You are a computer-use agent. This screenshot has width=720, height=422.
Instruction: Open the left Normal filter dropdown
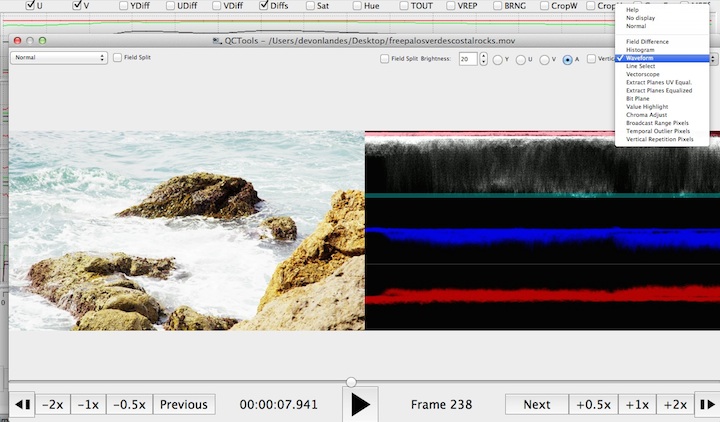pos(59,57)
